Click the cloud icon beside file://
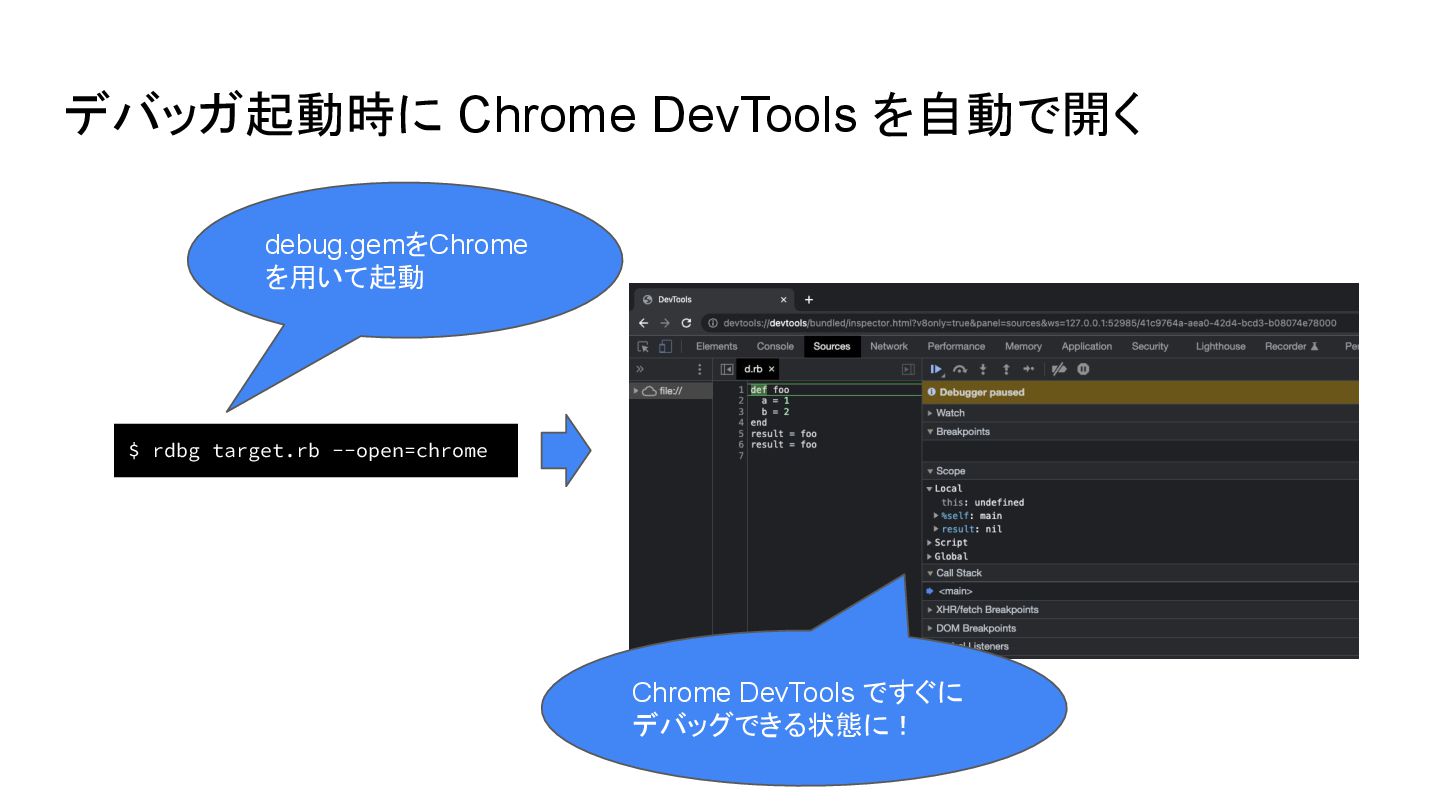Image resolution: width=1440 pixels, height=810 pixels. [x=649, y=390]
